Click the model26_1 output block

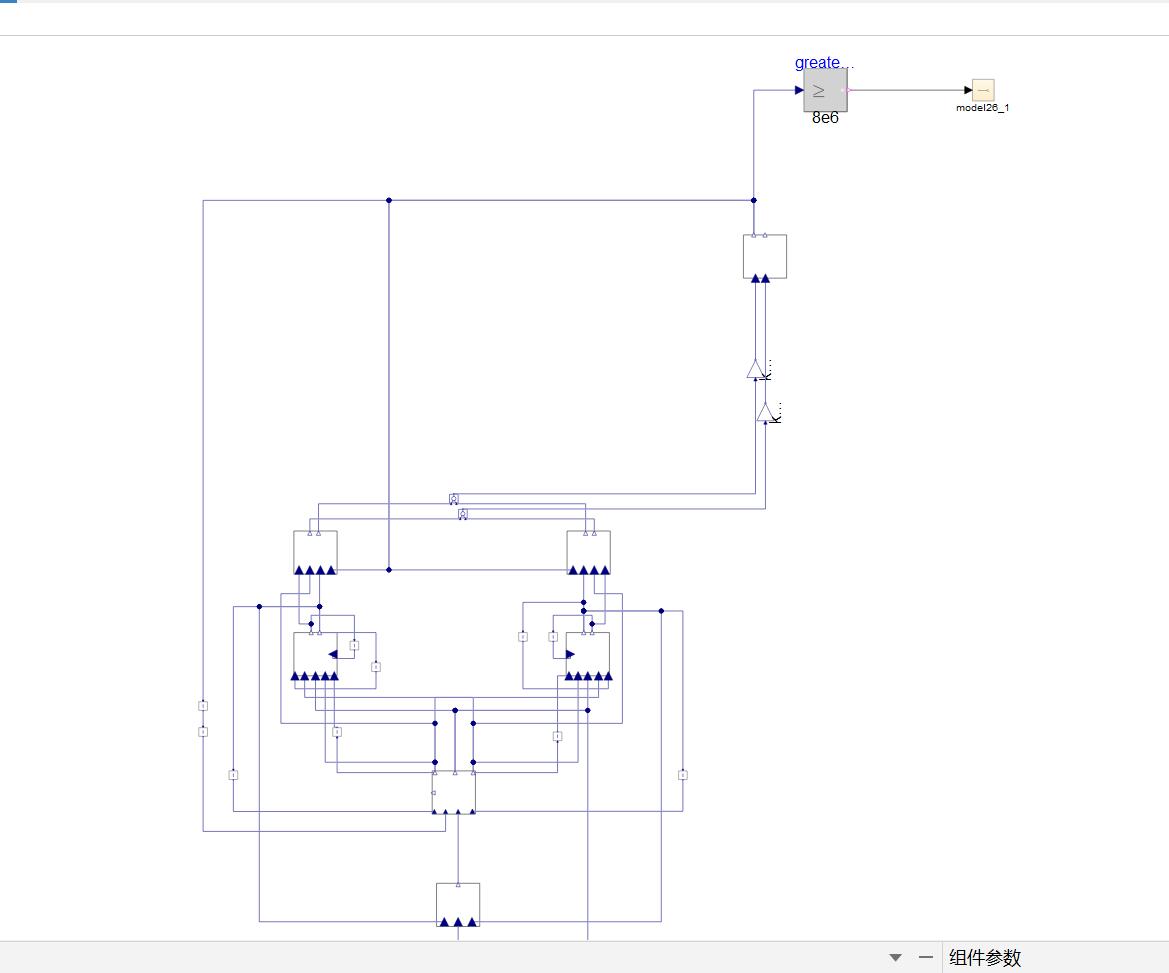(983, 90)
